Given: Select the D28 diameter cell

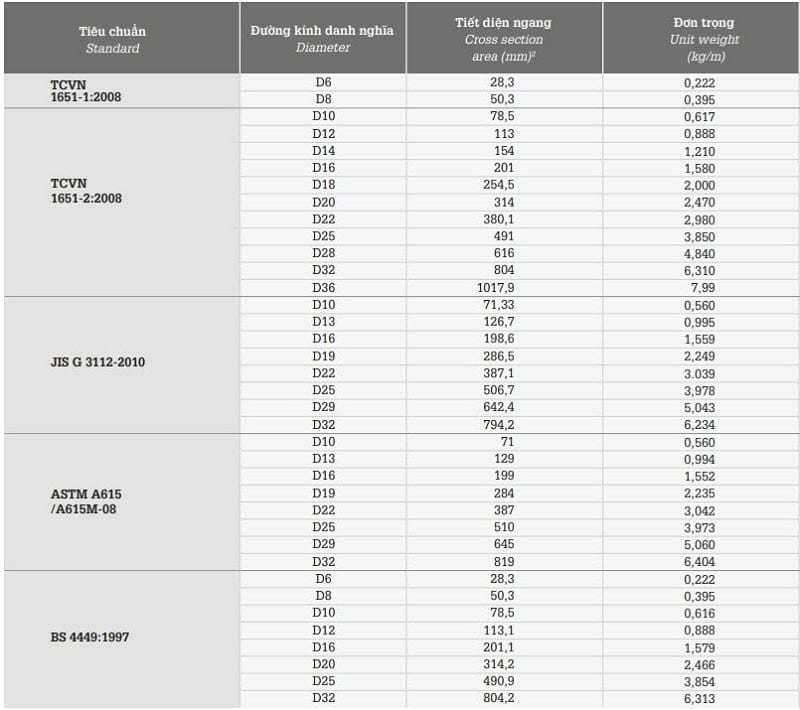Looking at the screenshot, I should click(323, 254).
